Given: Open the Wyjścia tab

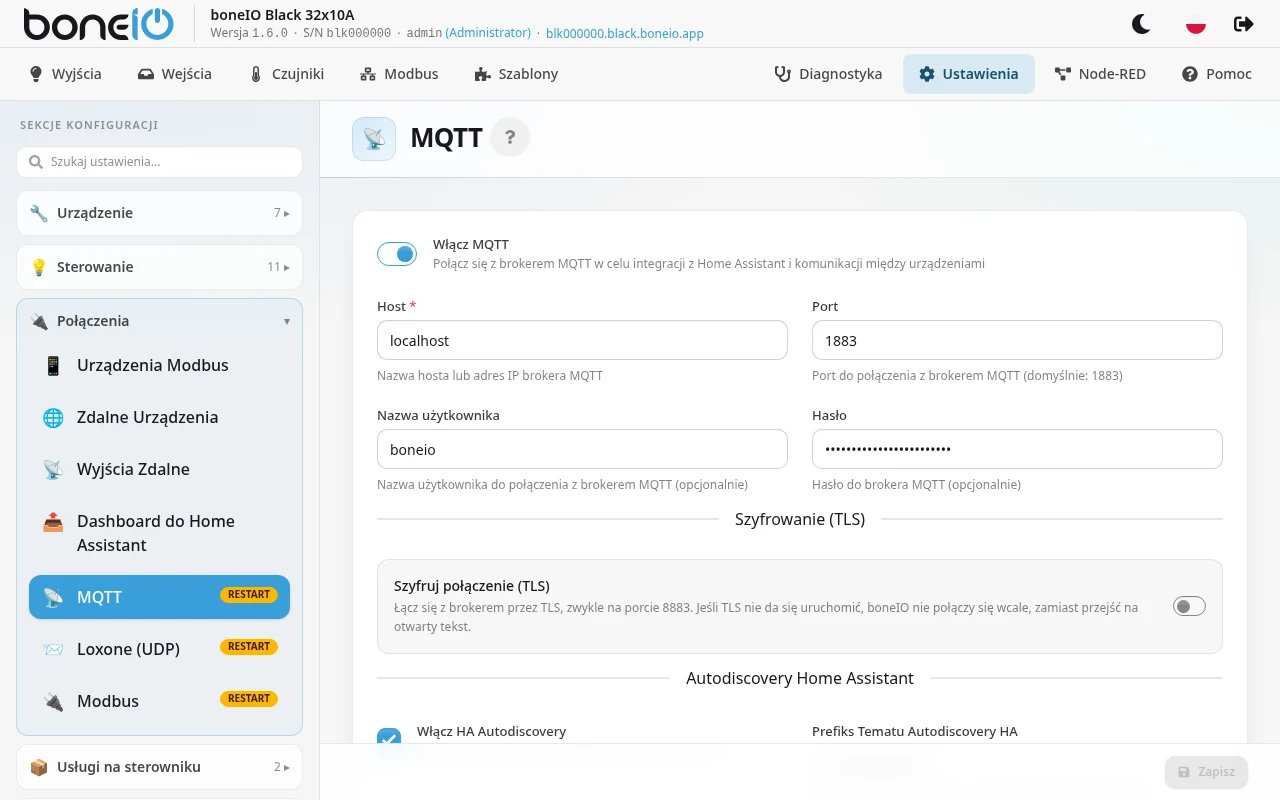Looking at the screenshot, I should pos(65,74).
